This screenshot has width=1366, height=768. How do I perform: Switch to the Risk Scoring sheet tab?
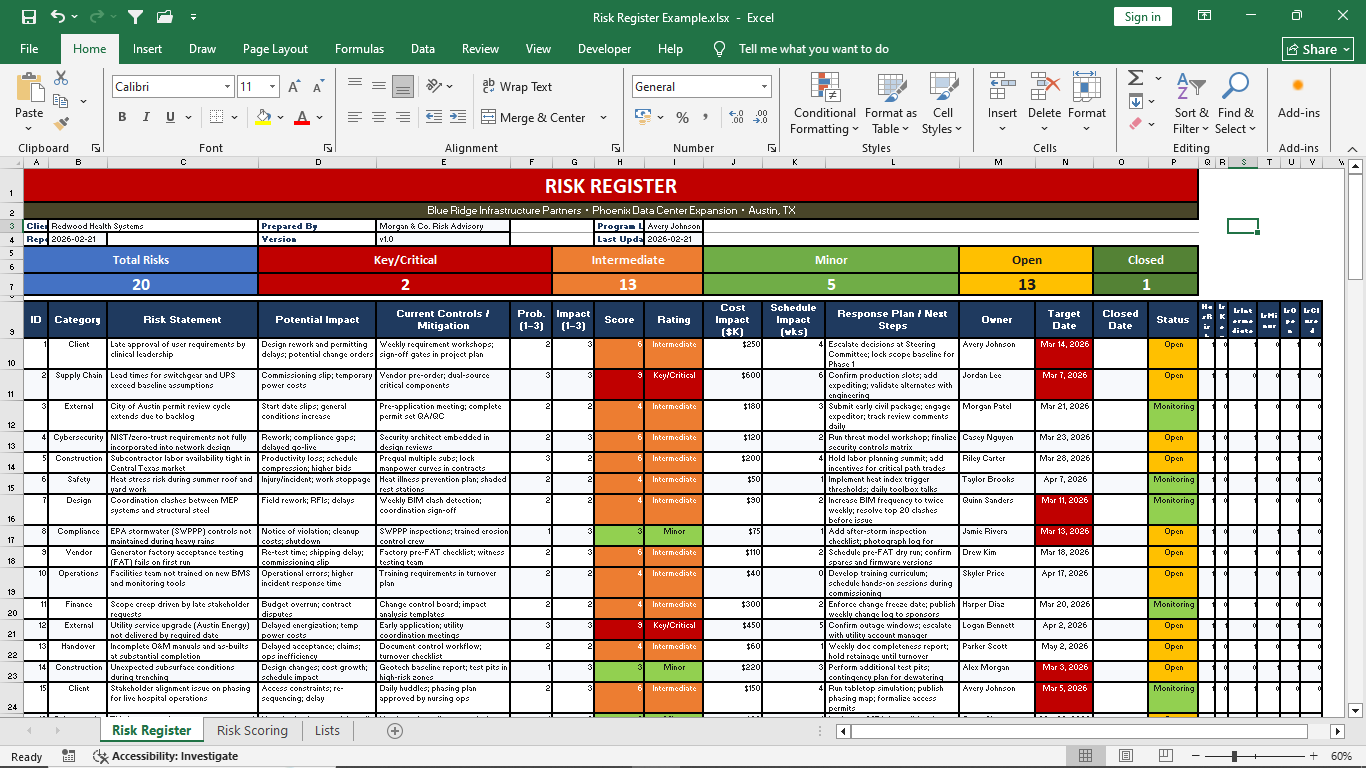tap(252, 731)
